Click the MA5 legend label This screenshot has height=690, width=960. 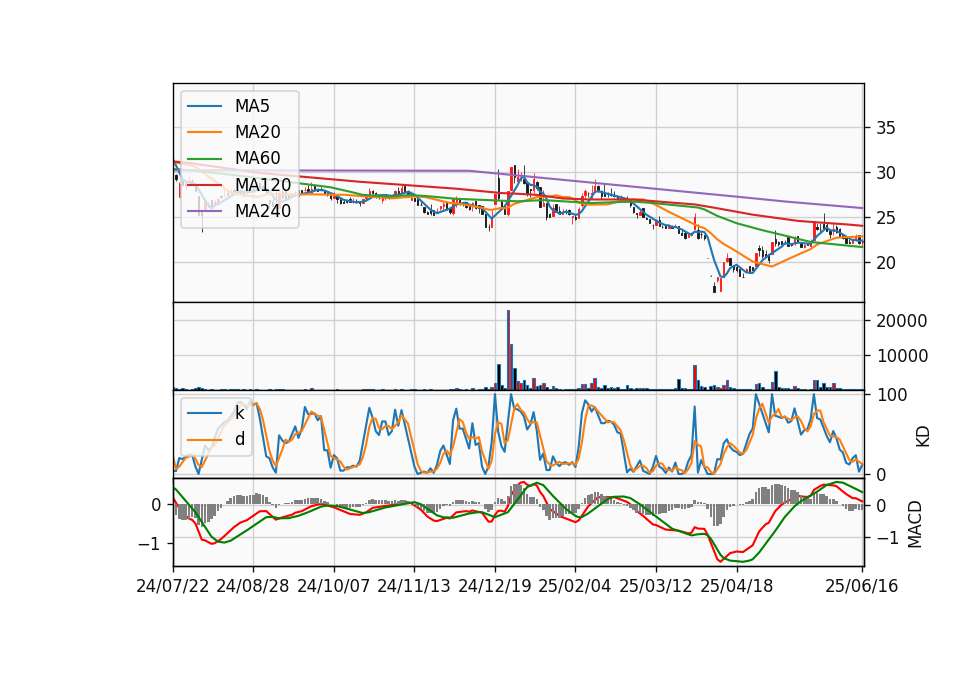(x=252, y=106)
